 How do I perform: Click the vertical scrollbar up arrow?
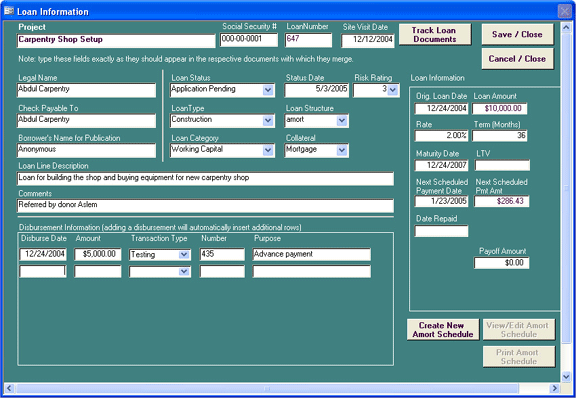pyautogui.click(x=566, y=27)
